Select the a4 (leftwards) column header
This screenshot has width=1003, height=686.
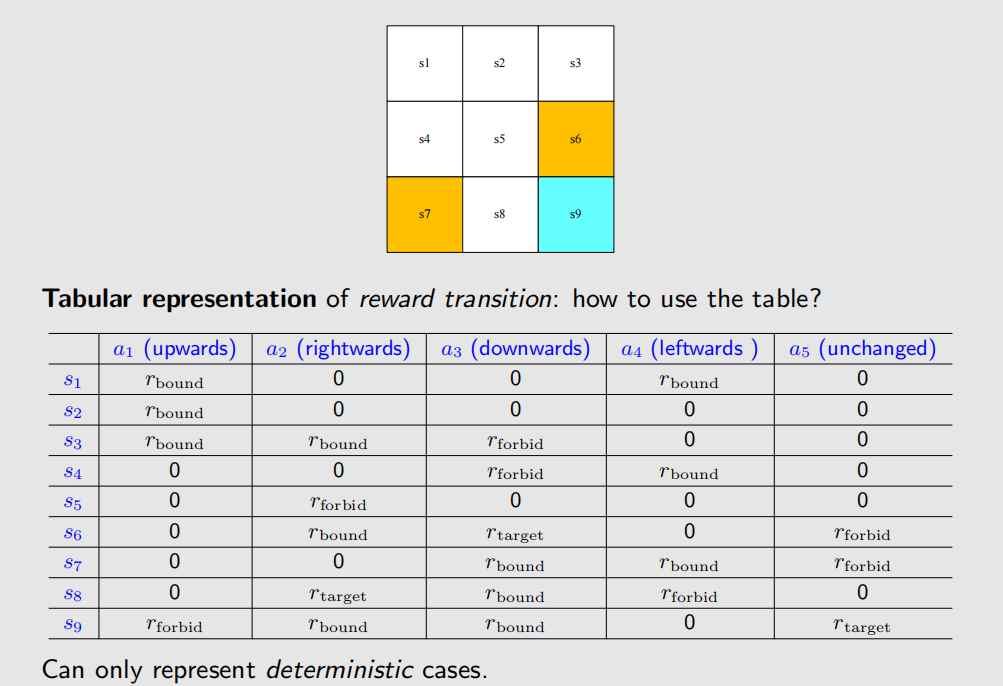coord(688,349)
